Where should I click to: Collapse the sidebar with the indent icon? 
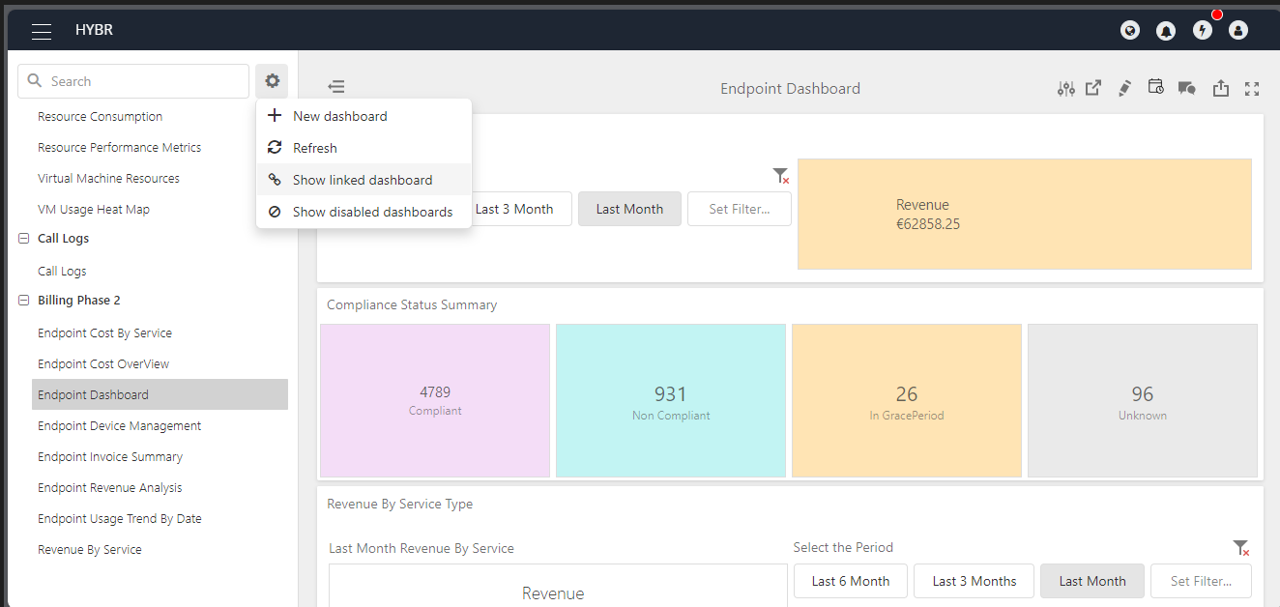(x=336, y=88)
